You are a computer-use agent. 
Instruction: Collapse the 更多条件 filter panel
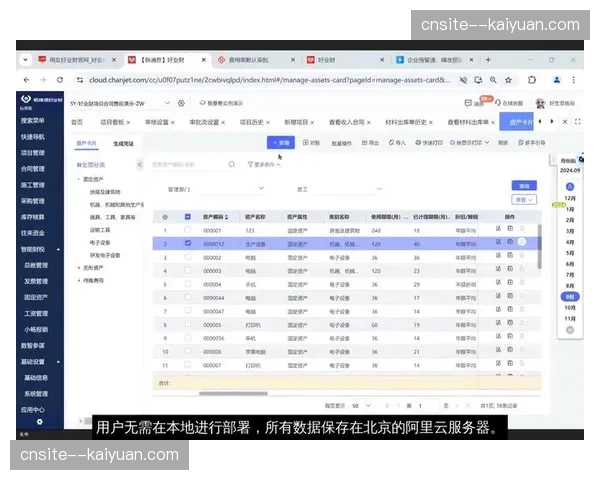pos(264,165)
